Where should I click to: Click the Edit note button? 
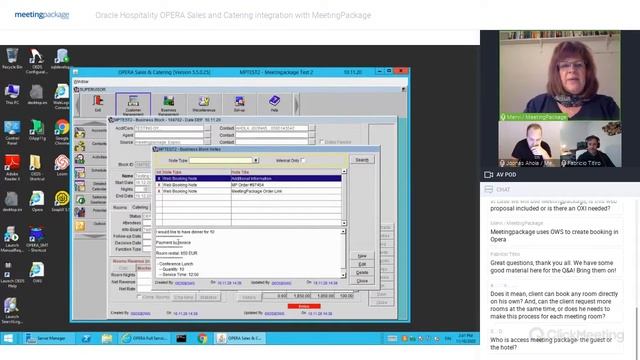click(362, 264)
